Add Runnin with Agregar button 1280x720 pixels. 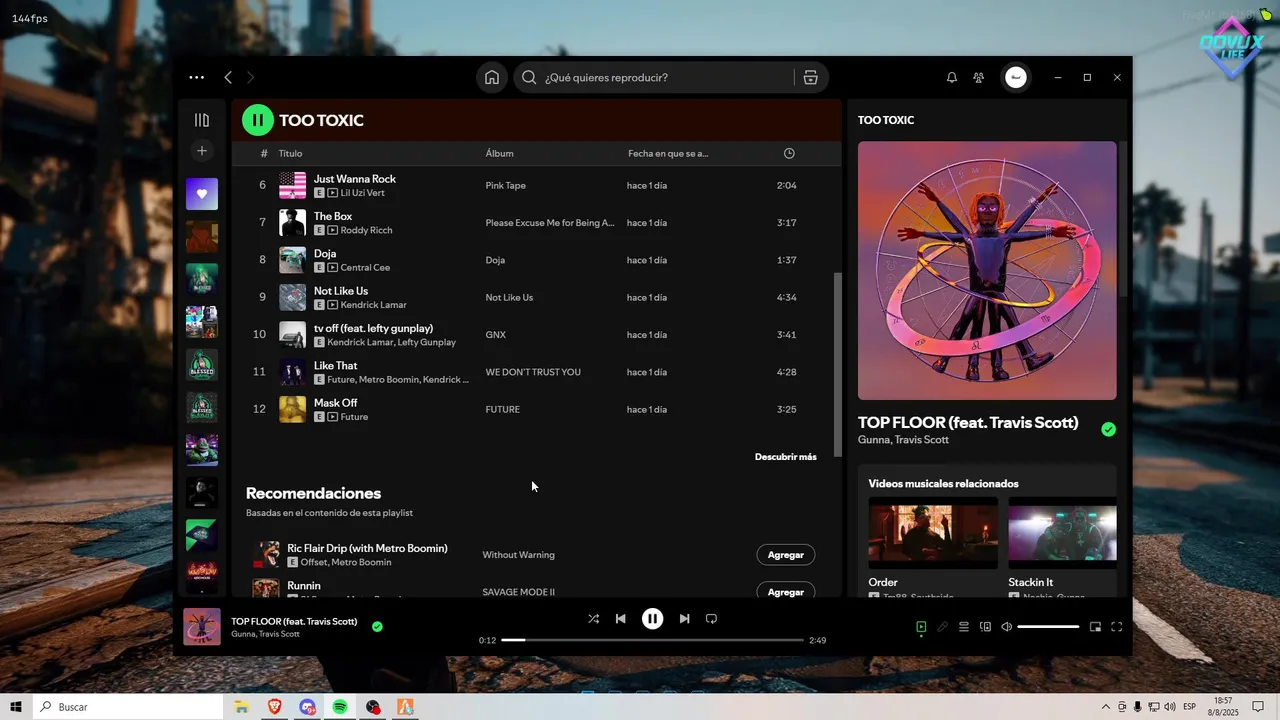[x=785, y=592]
